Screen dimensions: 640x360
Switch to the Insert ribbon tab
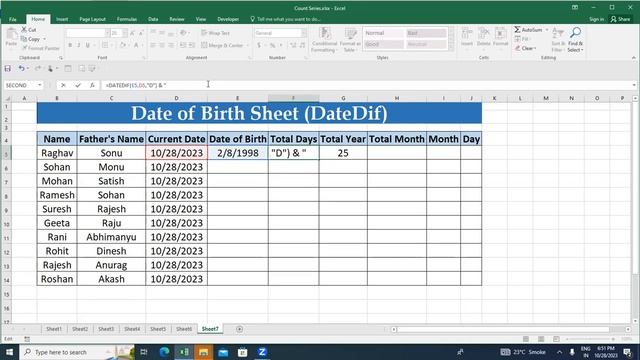coord(62,19)
